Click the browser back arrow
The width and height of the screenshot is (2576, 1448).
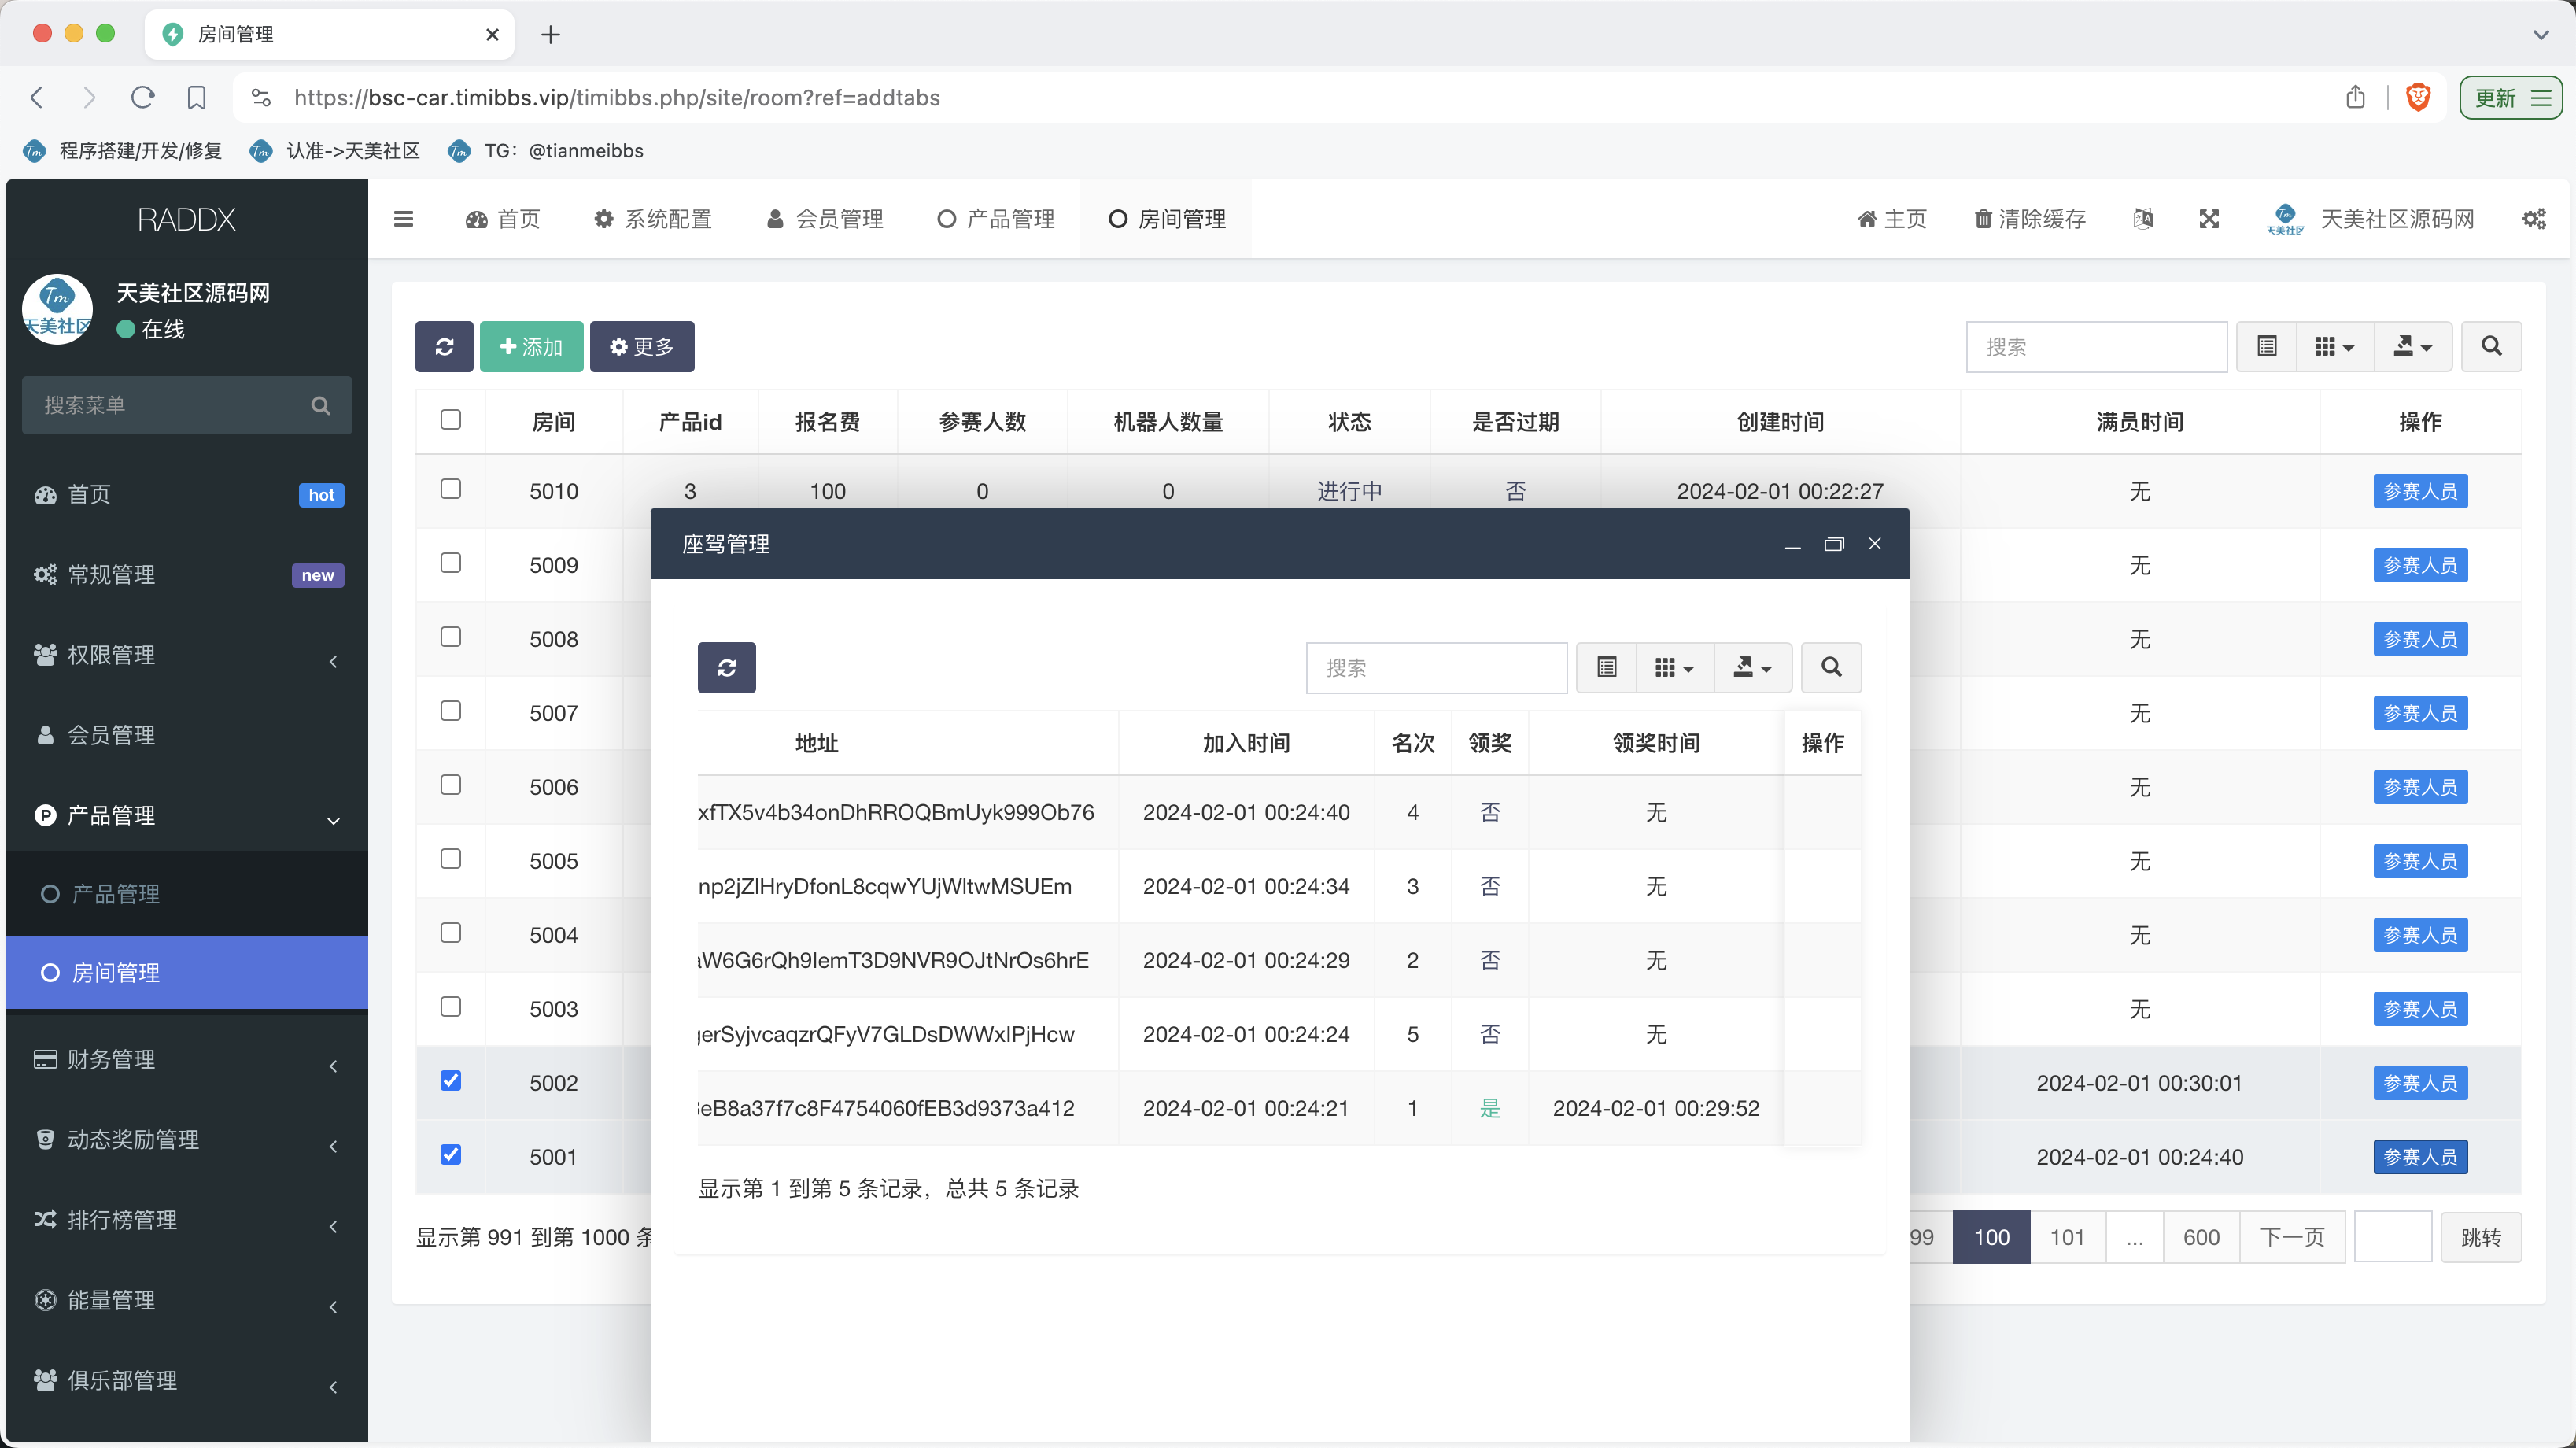click(x=37, y=97)
